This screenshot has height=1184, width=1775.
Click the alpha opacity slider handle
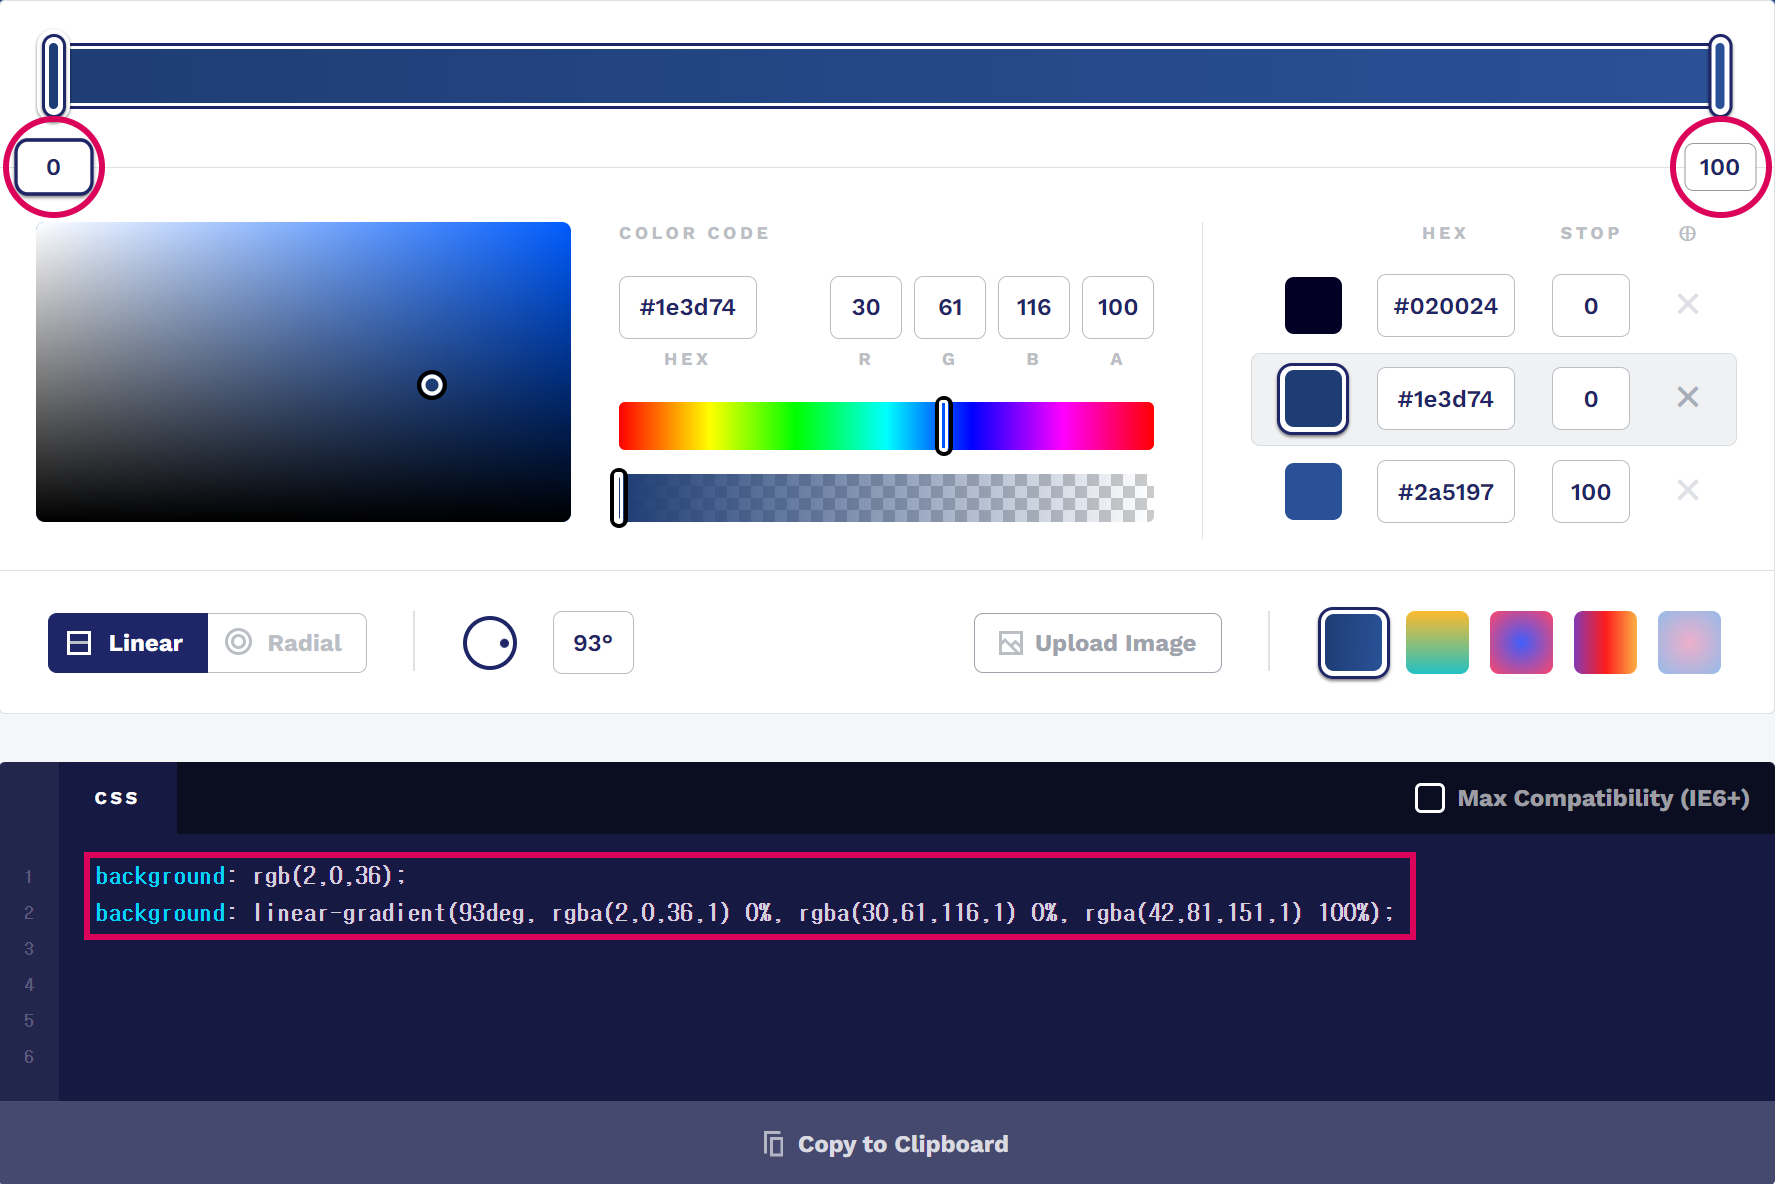(x=619, y=498)
